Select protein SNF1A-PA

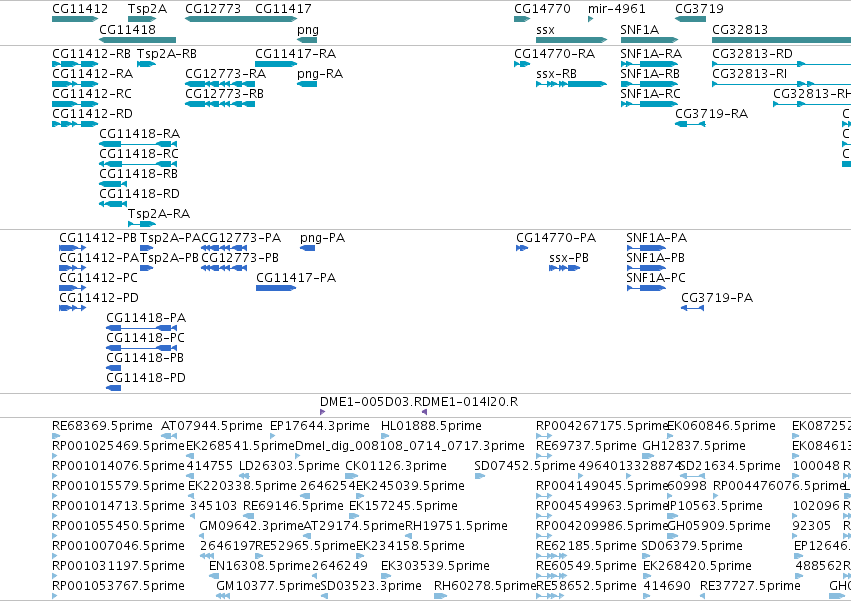coord(646,248)
